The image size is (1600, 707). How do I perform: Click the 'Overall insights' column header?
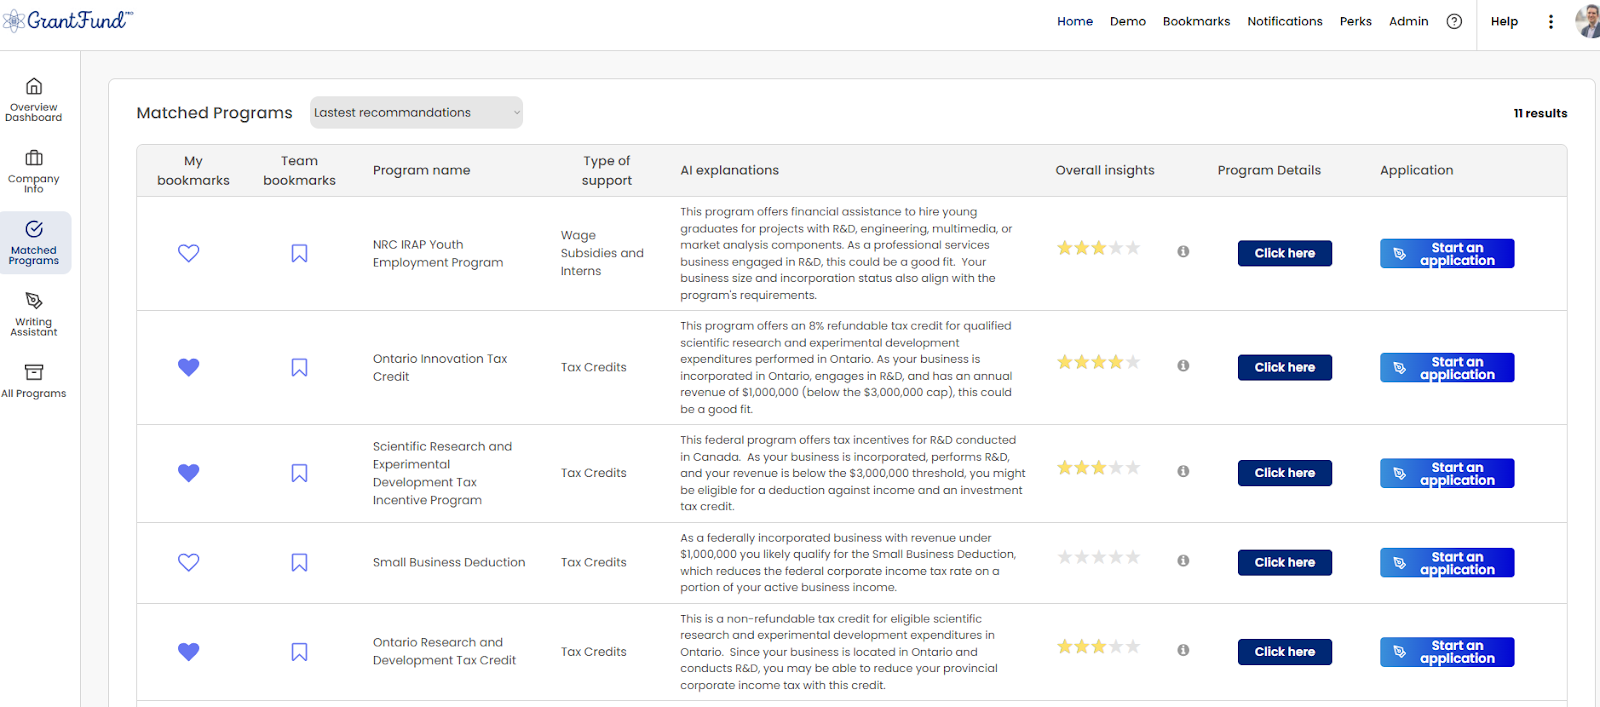(x=1105, y=170)
